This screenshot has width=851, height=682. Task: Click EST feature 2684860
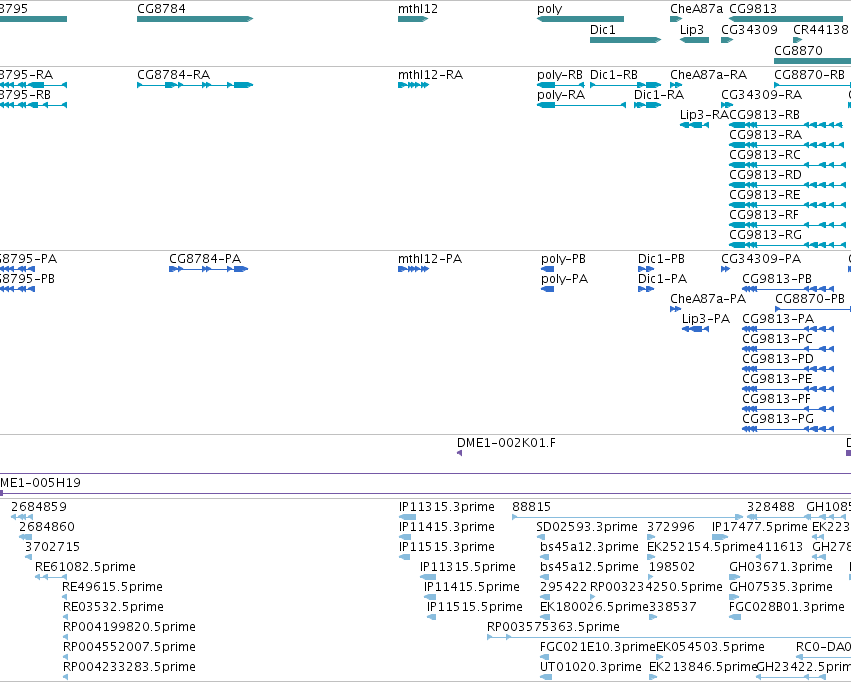(x=25, y=537)
